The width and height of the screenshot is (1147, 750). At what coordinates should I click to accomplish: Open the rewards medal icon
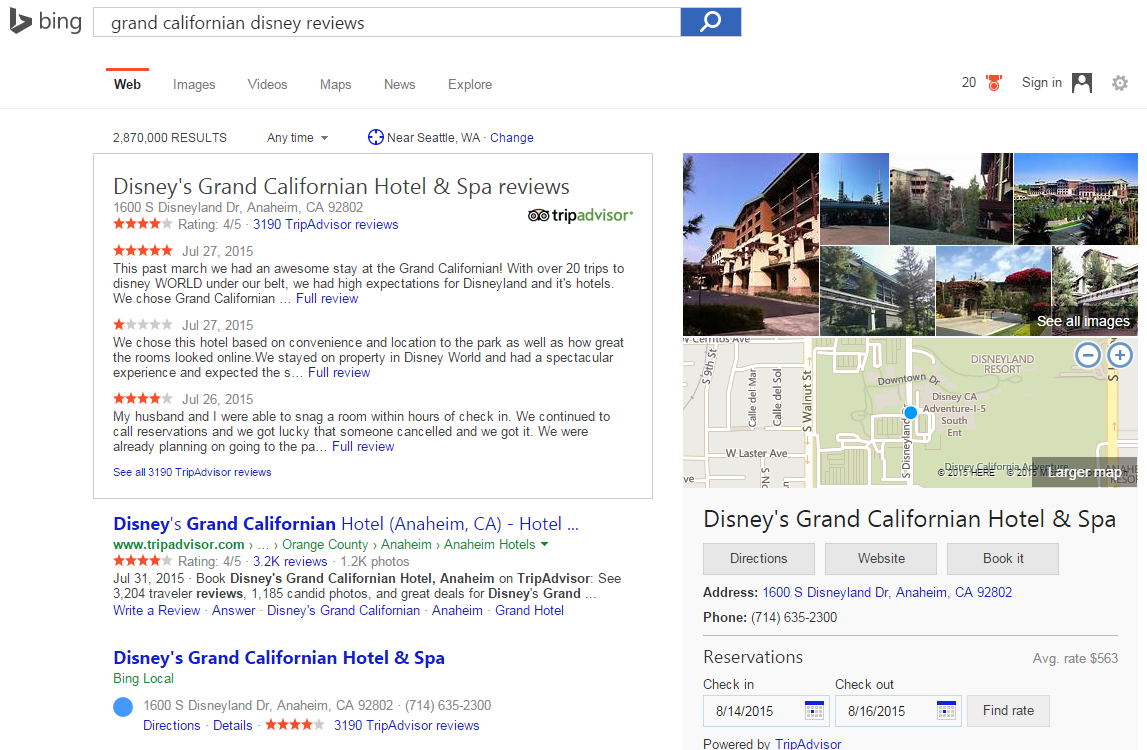point(994,83)
